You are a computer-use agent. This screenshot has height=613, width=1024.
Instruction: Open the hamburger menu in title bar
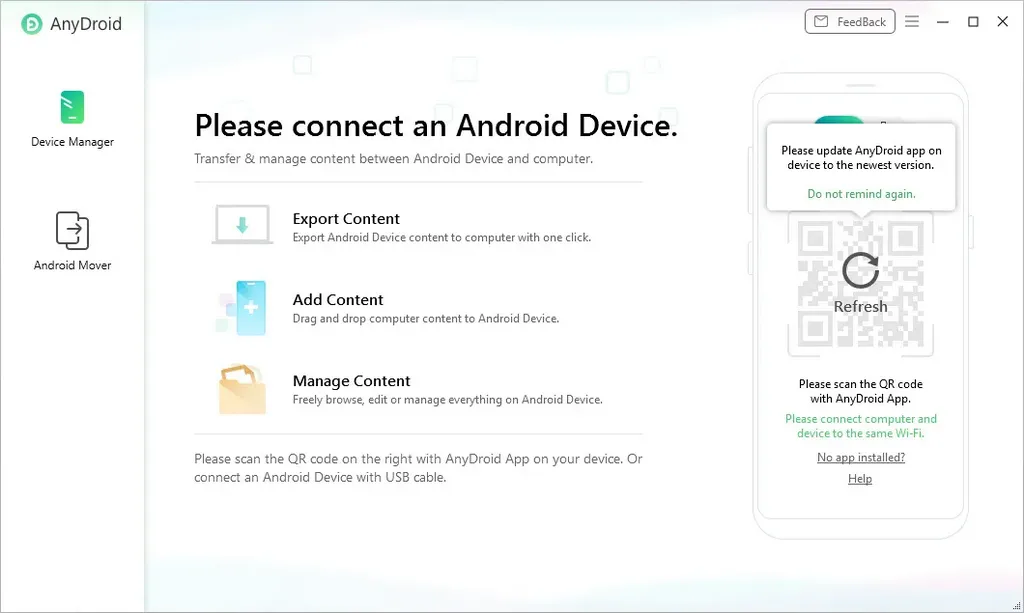[x=912, y=22]
